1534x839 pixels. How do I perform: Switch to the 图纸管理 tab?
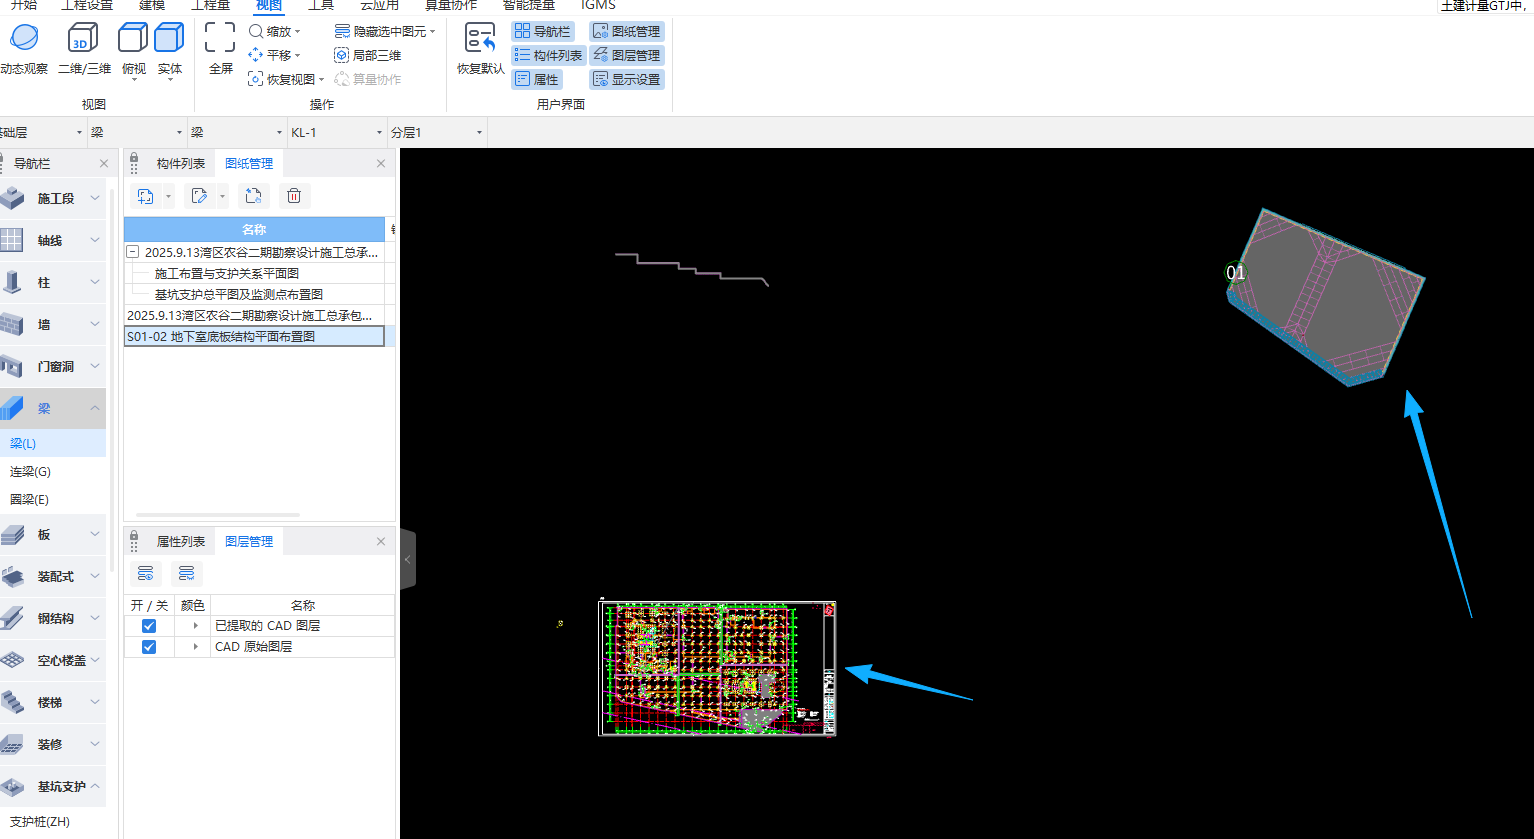[249, 163]
